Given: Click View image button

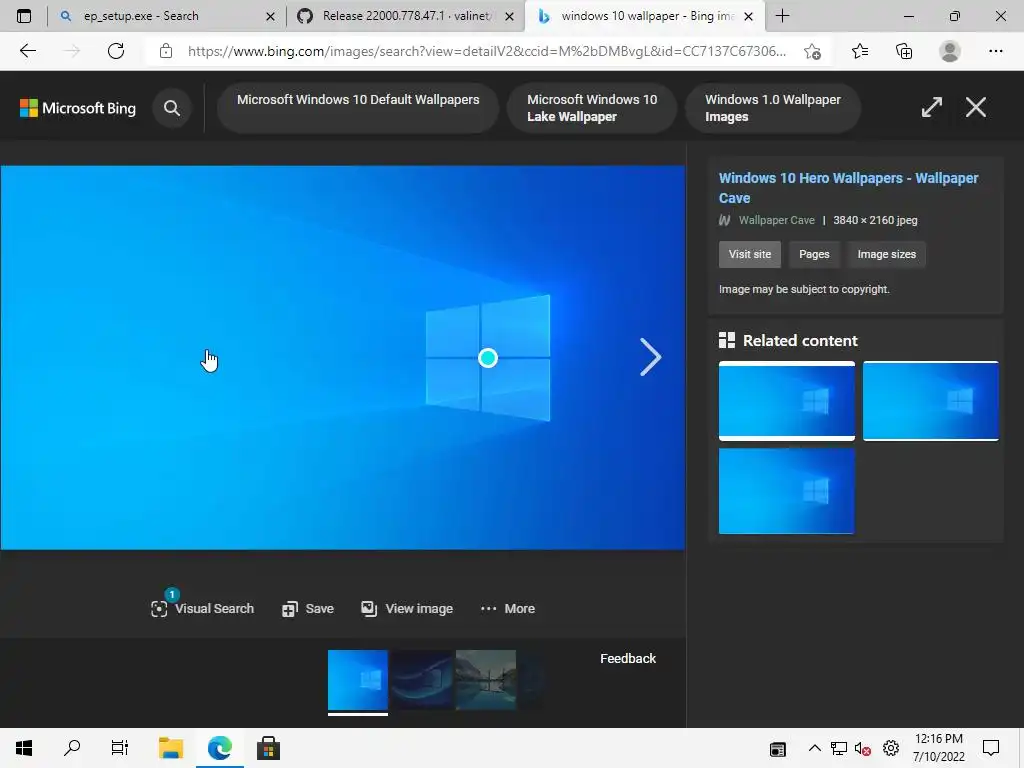Looking at the screenshot, I should tap(407, 609).
